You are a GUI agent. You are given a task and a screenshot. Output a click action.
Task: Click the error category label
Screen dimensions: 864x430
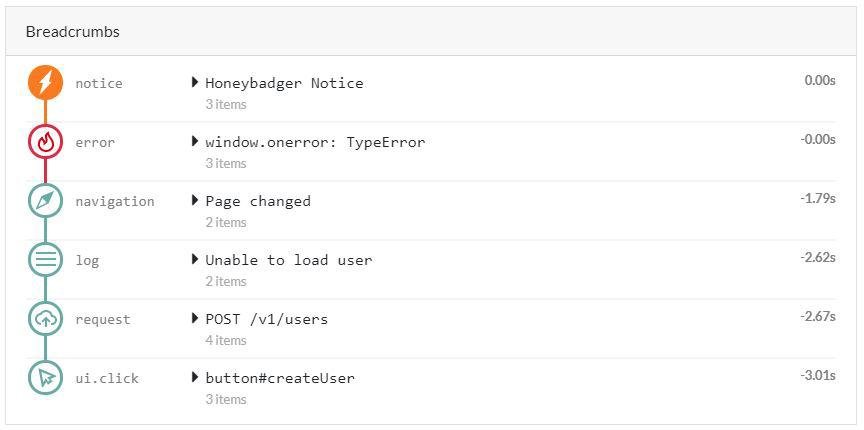pos(95,143)
